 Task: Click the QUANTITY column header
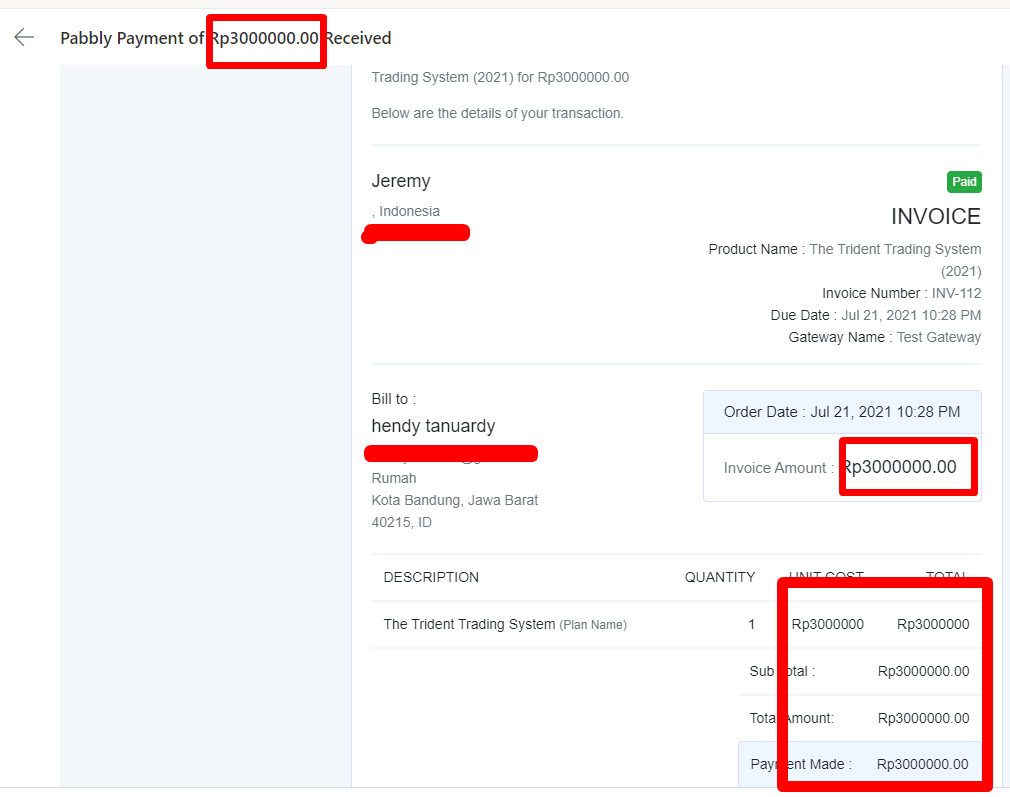pyautogui.click(x=719, y=577)
